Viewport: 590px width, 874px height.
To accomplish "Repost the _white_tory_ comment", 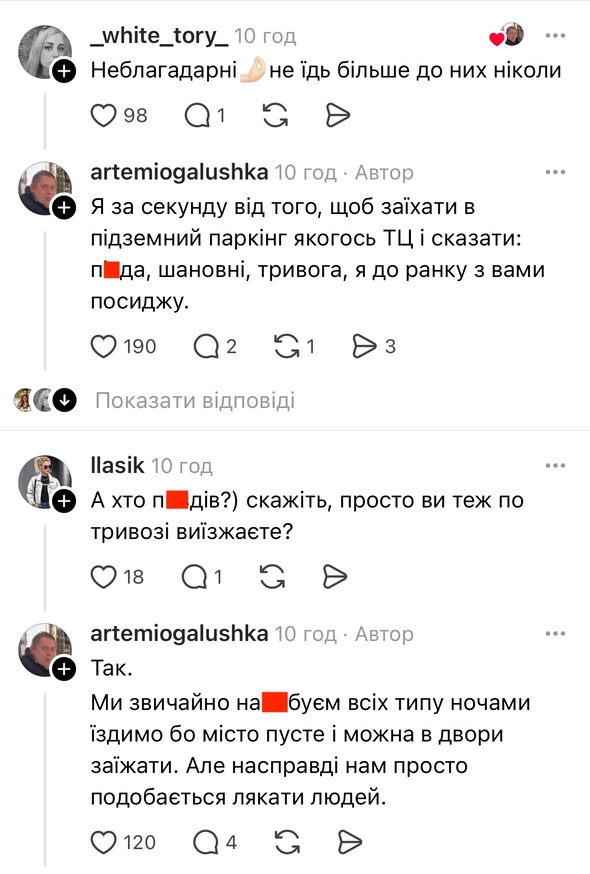I will coord(275,115).
